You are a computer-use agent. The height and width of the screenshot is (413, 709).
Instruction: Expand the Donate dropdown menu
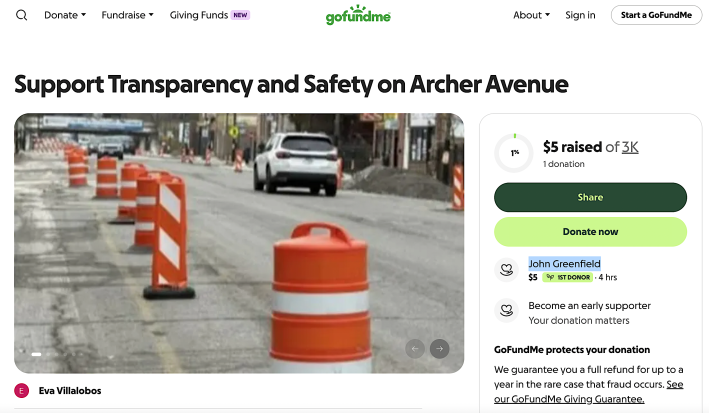pos(65,15)
